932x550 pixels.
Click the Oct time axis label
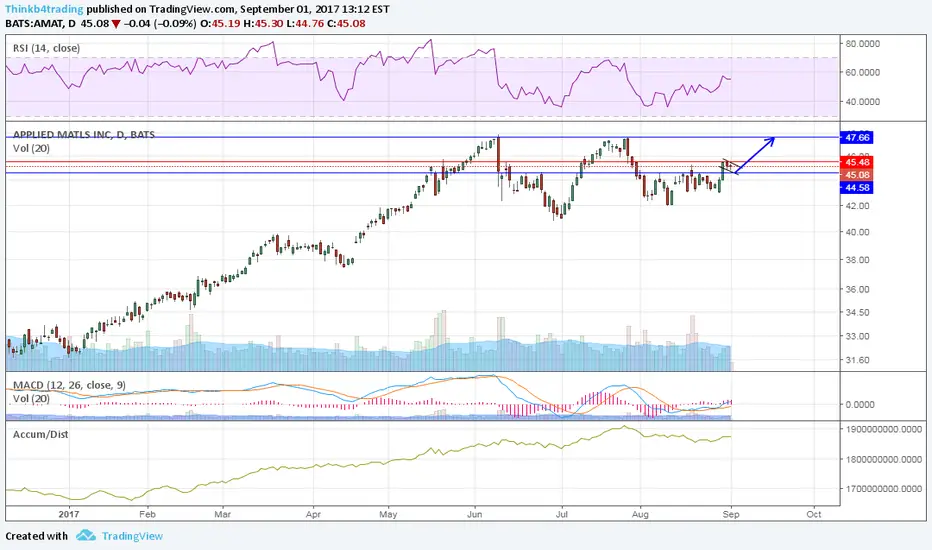coord(814,514)
